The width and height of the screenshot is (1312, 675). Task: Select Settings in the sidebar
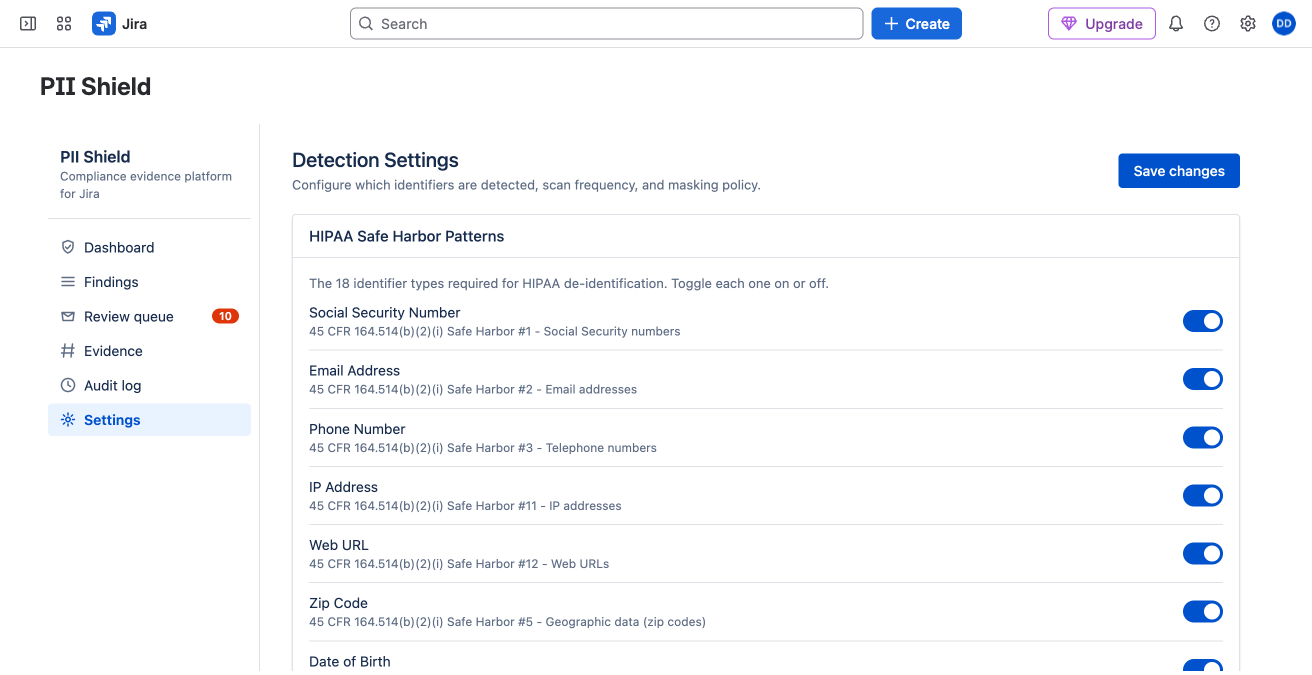point(149,420)
